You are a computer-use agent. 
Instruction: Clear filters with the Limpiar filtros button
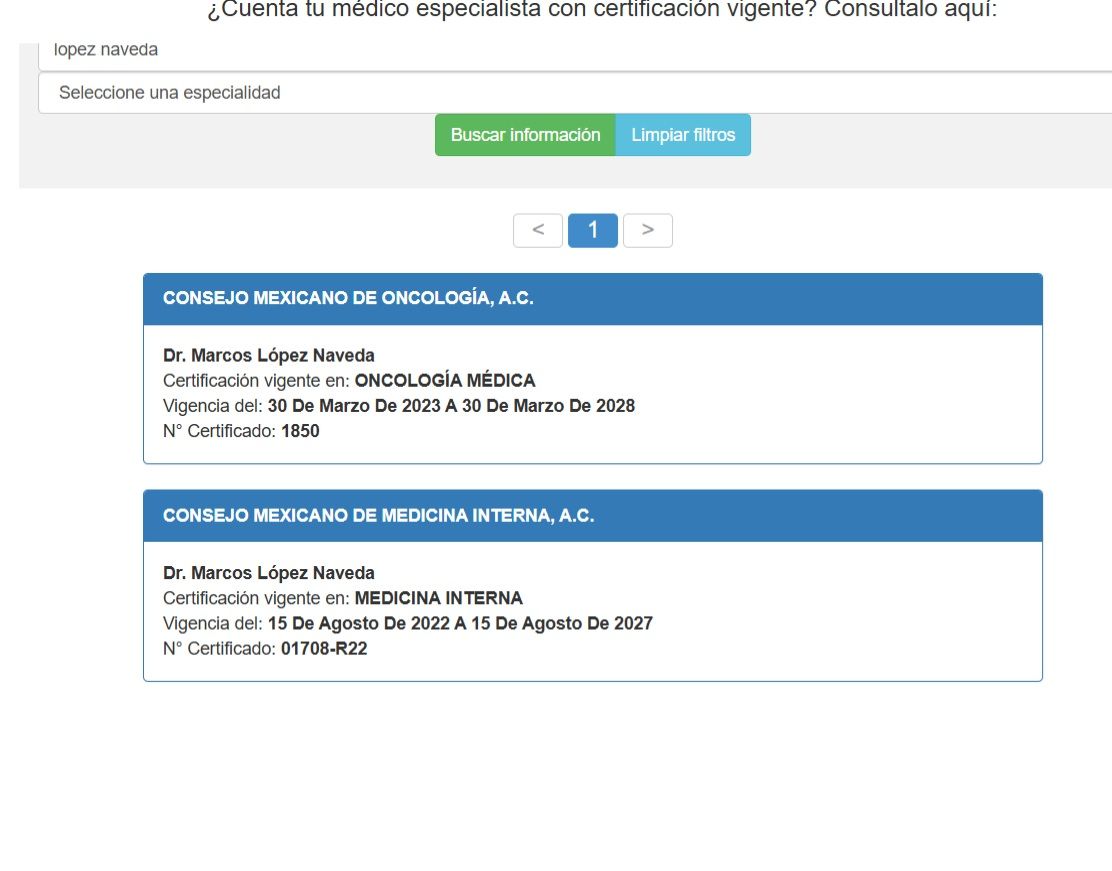click(683, 135)
